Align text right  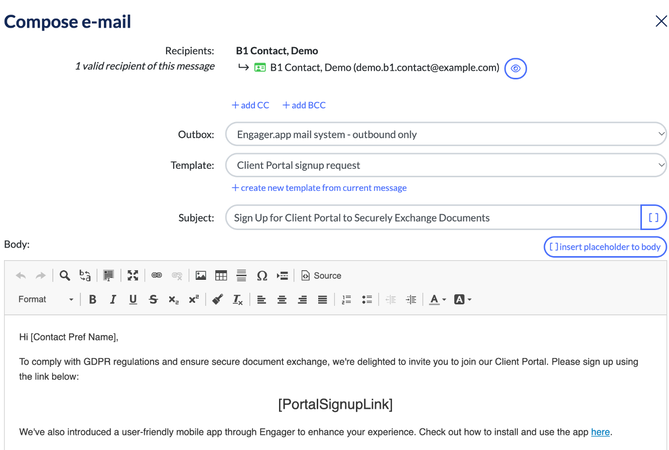303,299
